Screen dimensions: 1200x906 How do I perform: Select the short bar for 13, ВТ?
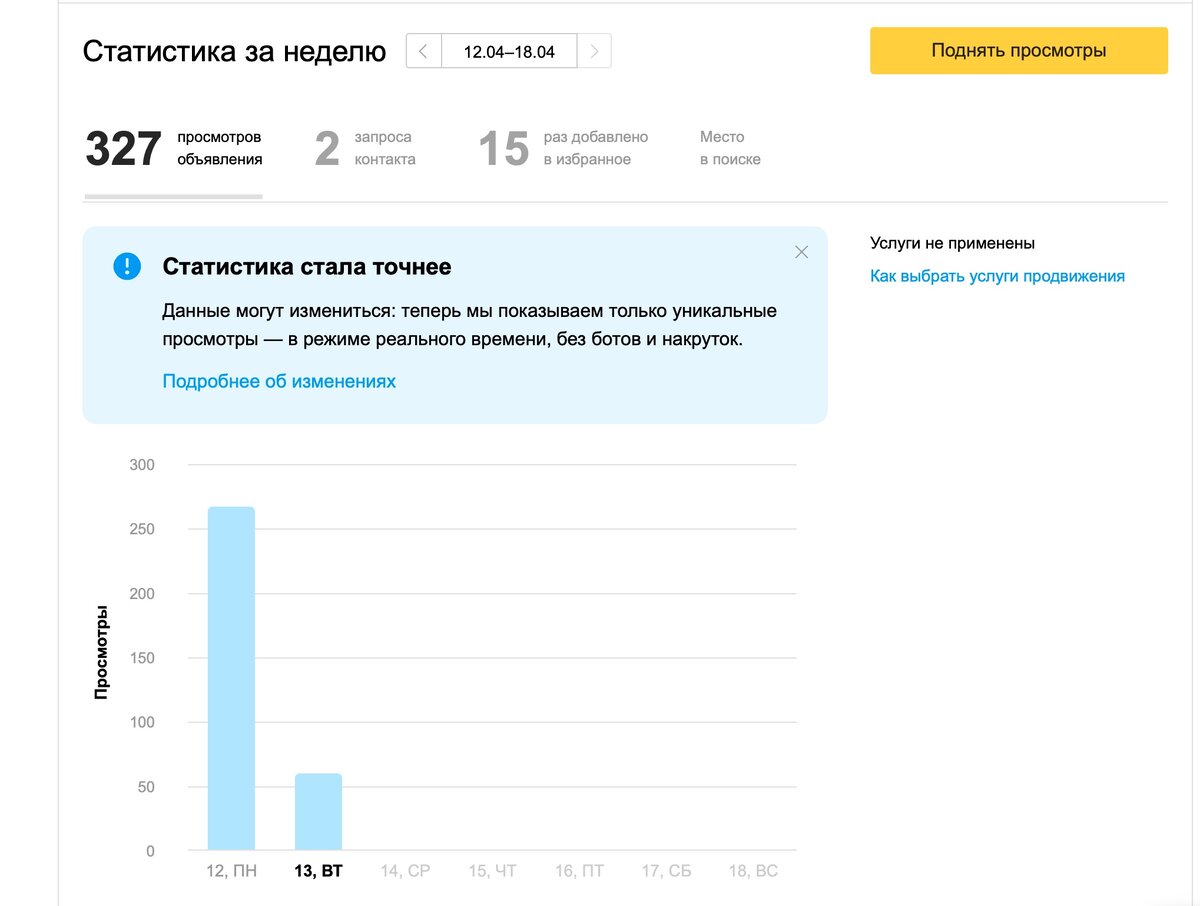click(x=318, y=810)
